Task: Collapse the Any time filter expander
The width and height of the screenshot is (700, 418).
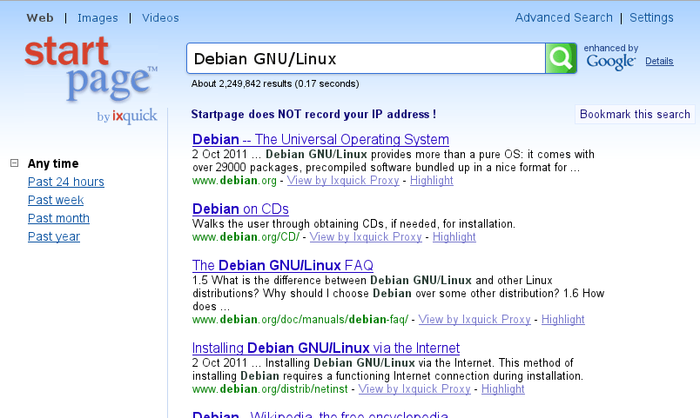Action: coord(14,163)
